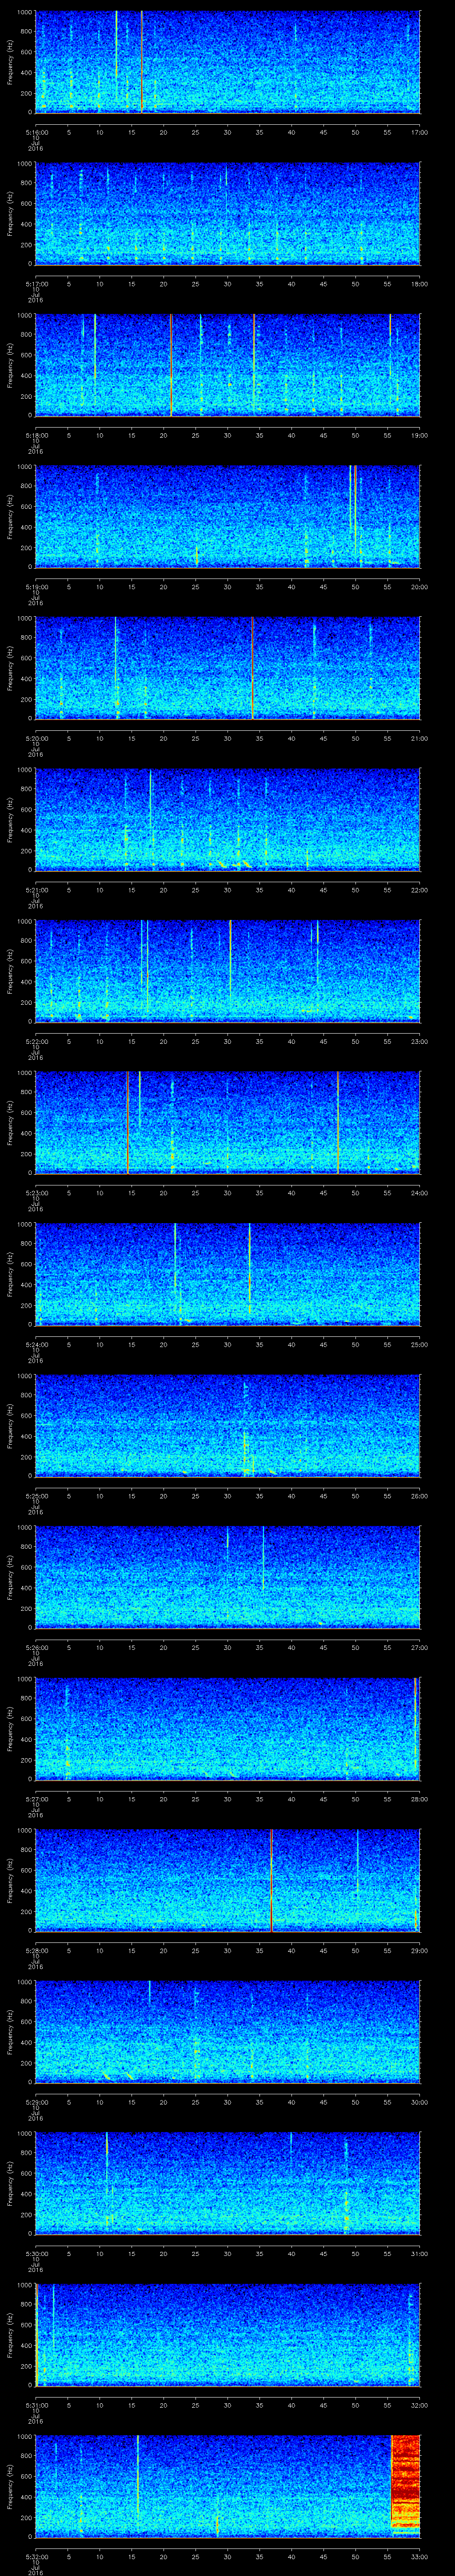This screenshot has width=455, height=2576.
Task: Click the '5:32:00' start time label
Action: (36, 2556)
